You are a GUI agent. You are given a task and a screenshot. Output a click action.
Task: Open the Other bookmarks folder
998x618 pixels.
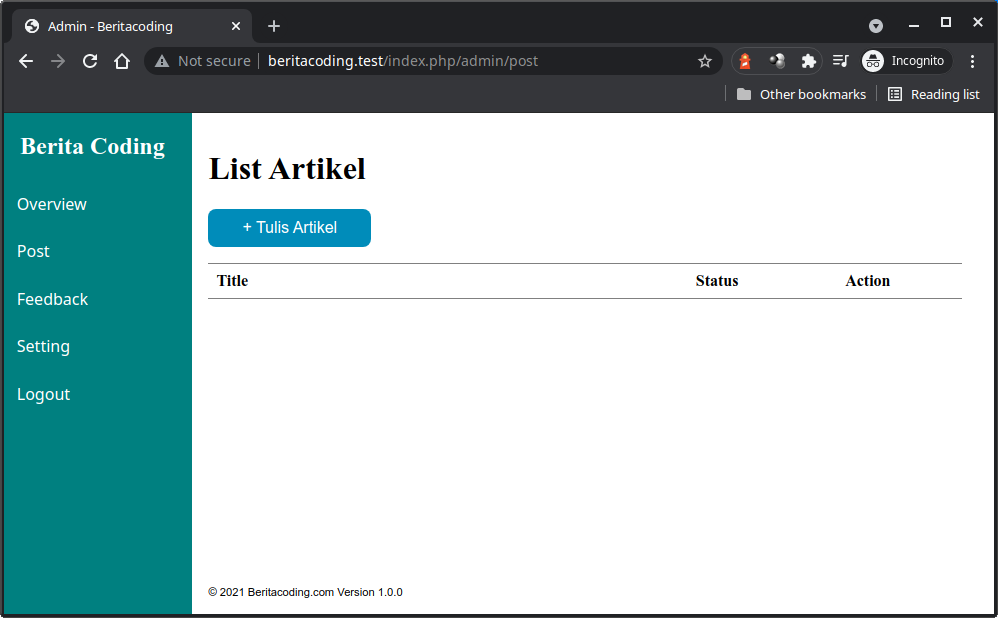(801, 94)
